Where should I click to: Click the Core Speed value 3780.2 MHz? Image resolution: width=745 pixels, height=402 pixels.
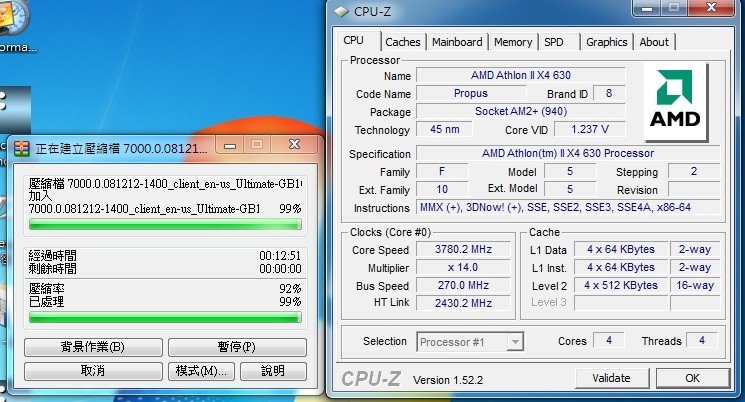tap(463, 249)
